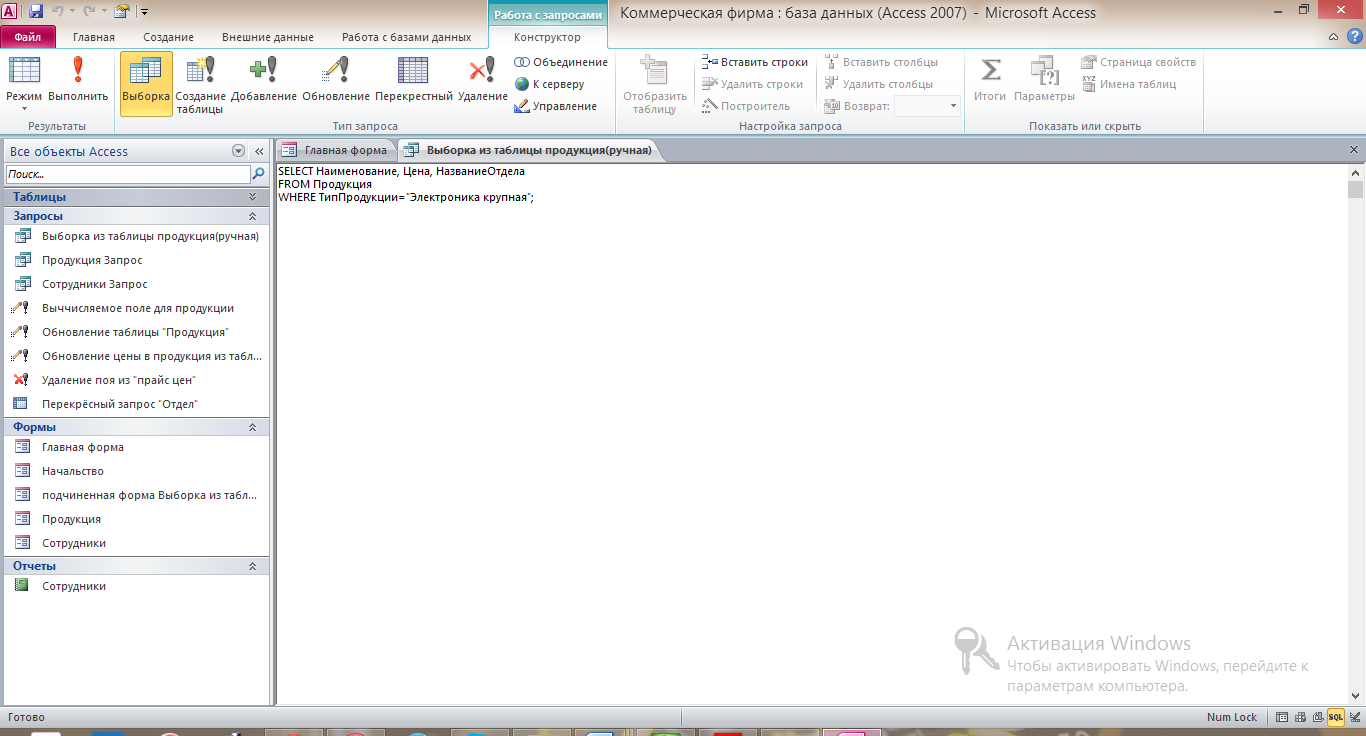Save using quick access Save icon
1366x736 pixels.
[x=36, y=11]
